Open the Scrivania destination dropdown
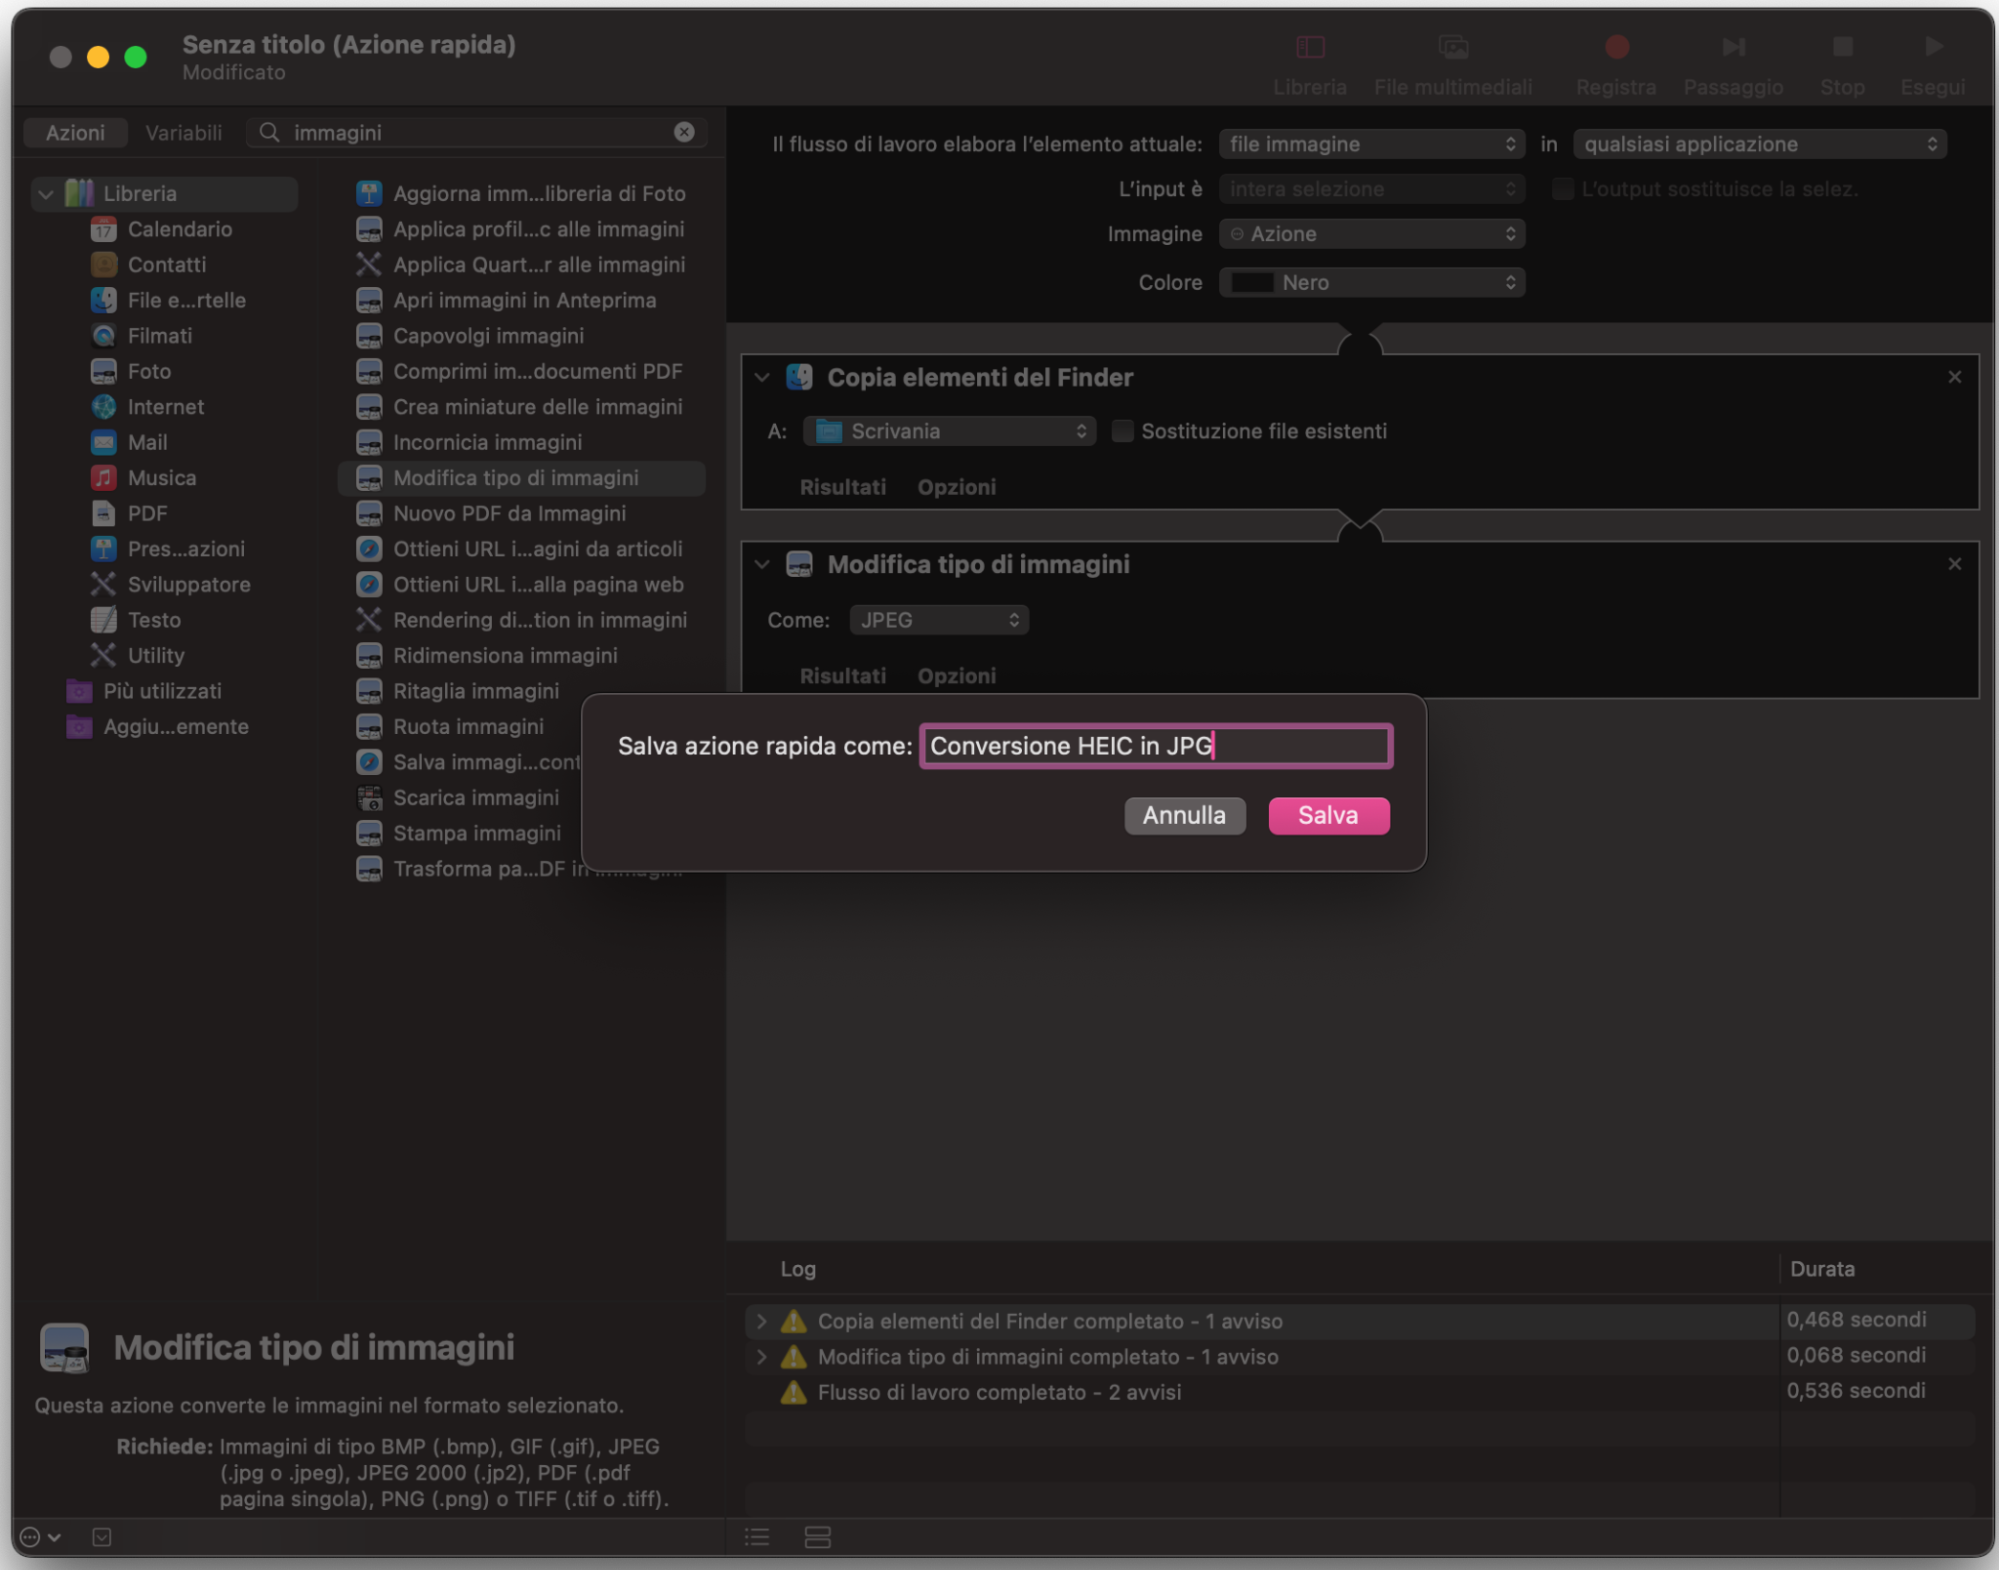This screenshot has width=1999, height=1570. [949, 431]
